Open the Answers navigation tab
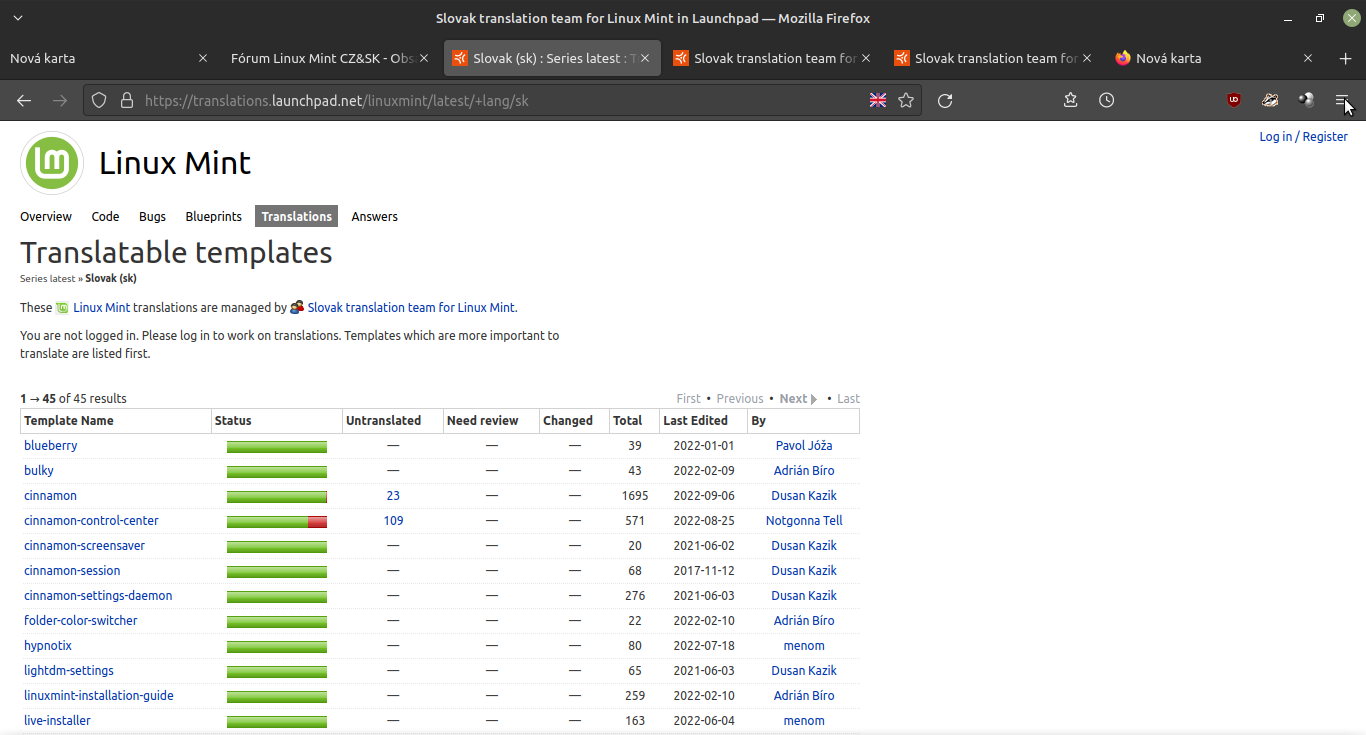 [374, 216]
